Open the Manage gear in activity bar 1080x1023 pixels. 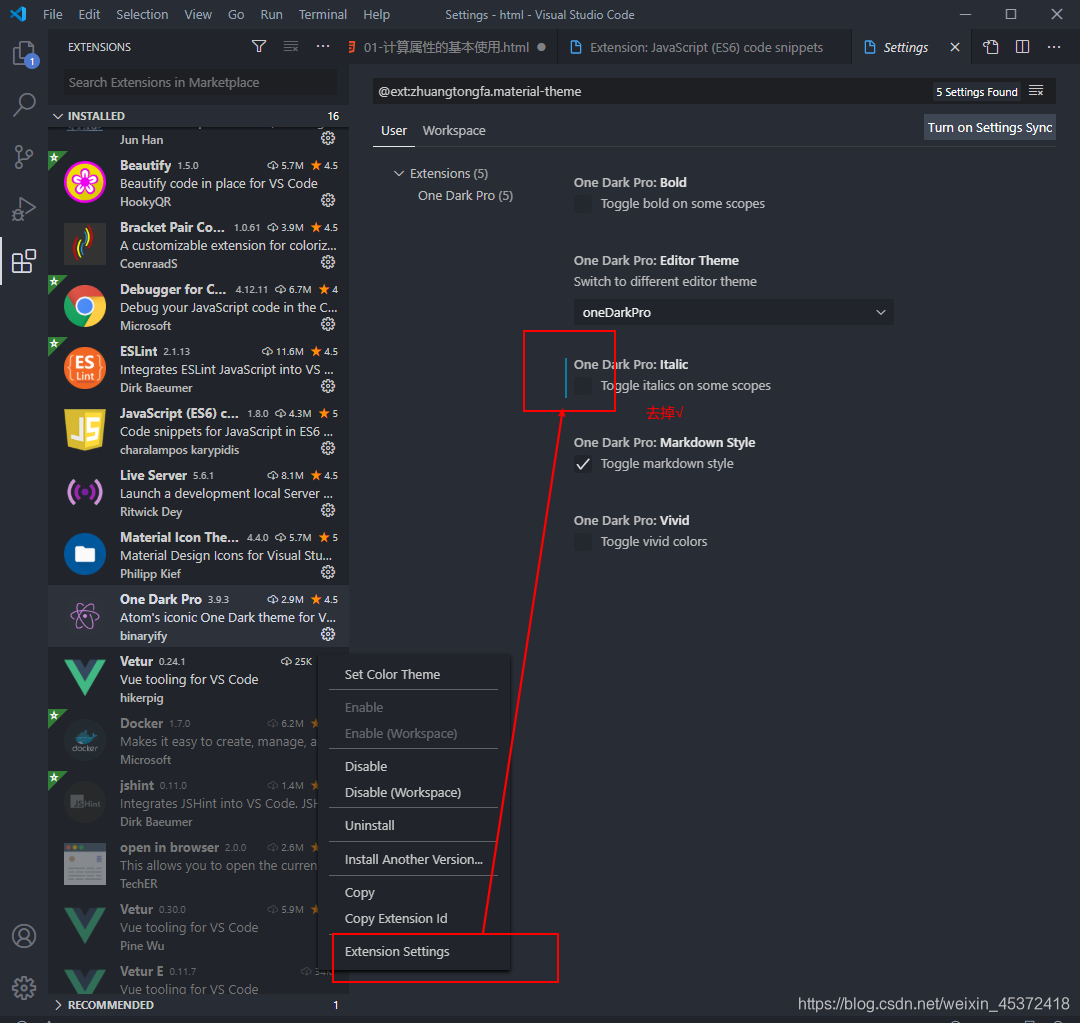click(x=24, y=987)
